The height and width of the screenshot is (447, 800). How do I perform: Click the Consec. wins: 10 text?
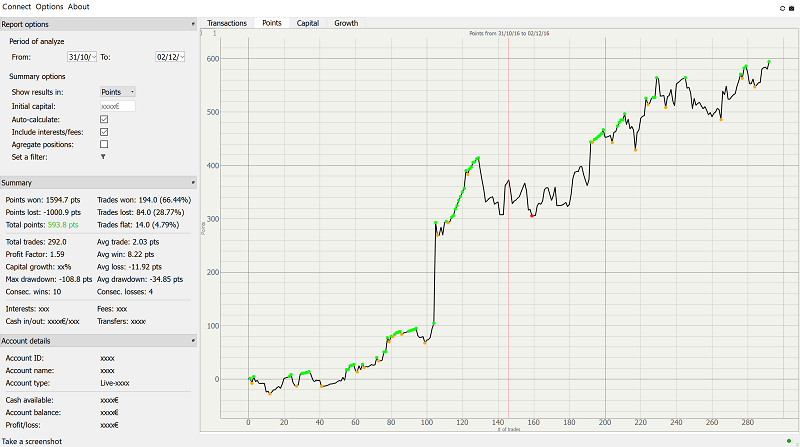tap(33, 292)
